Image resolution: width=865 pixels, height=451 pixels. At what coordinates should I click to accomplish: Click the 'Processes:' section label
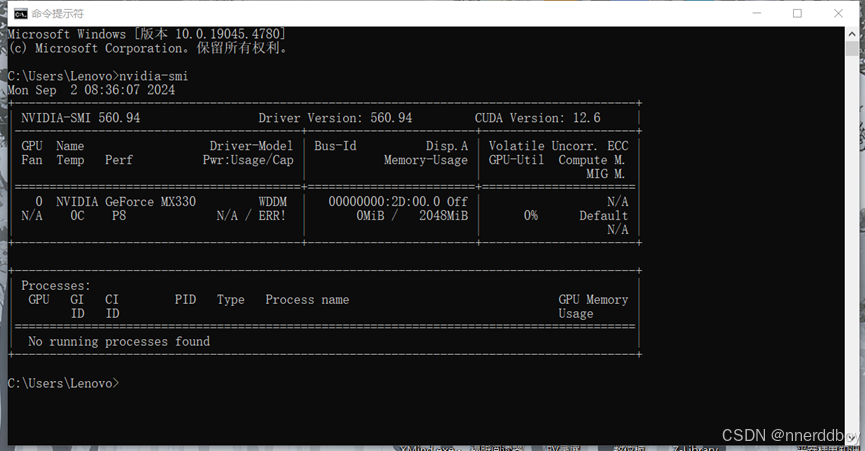point(56,286)
